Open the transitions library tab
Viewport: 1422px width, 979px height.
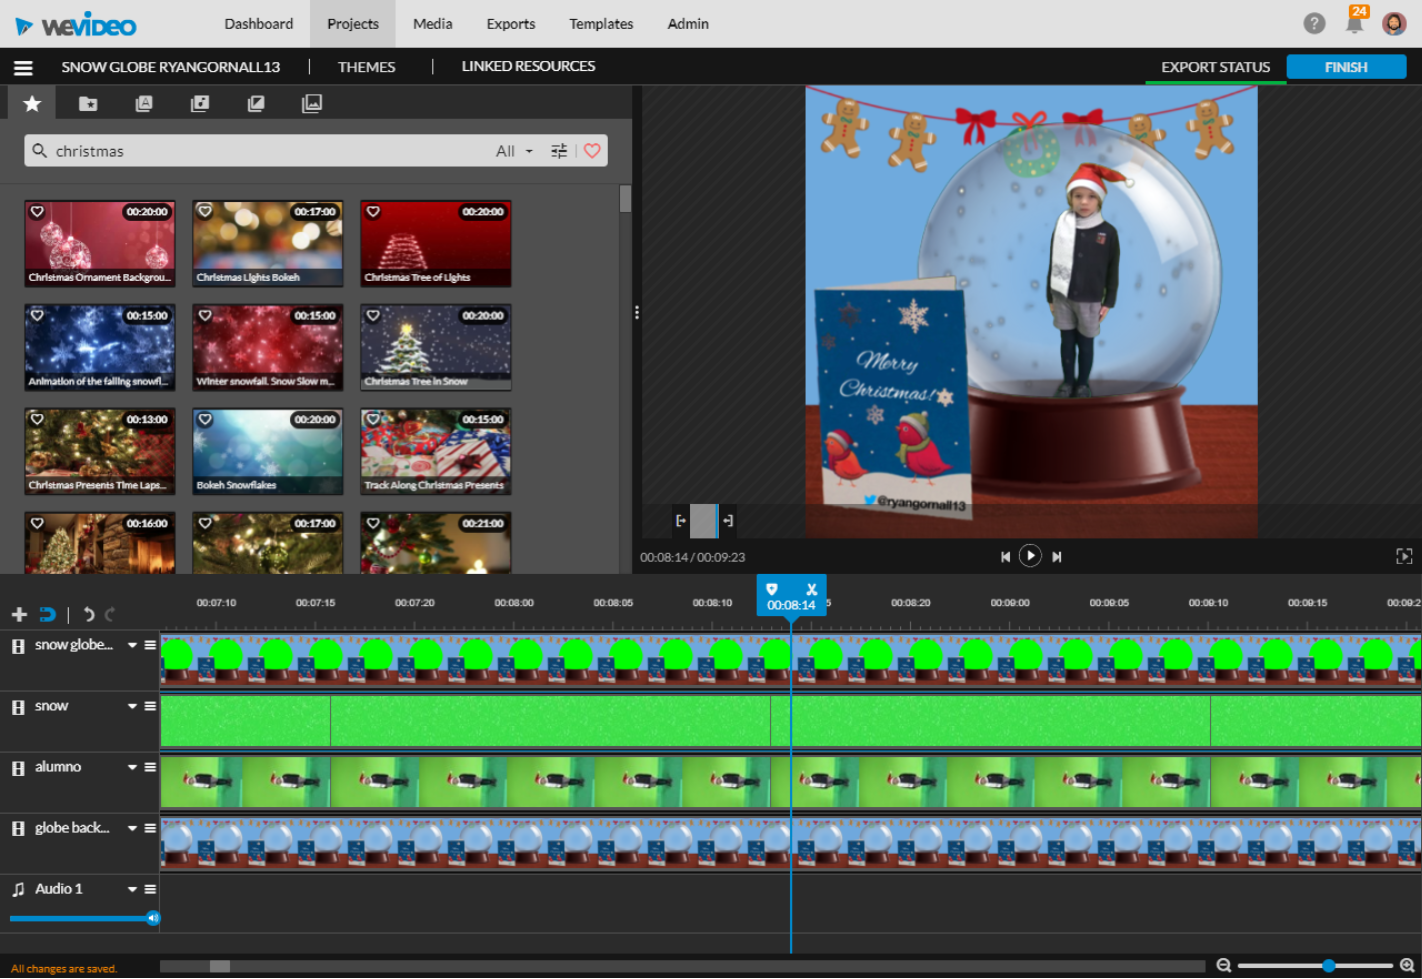click(x=256, y=104)
